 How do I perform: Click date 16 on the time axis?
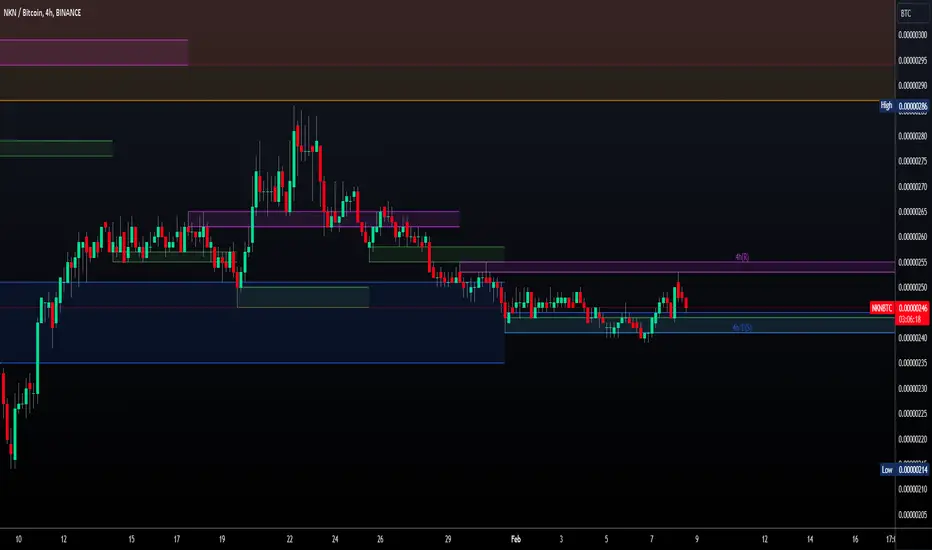[855, 539]
